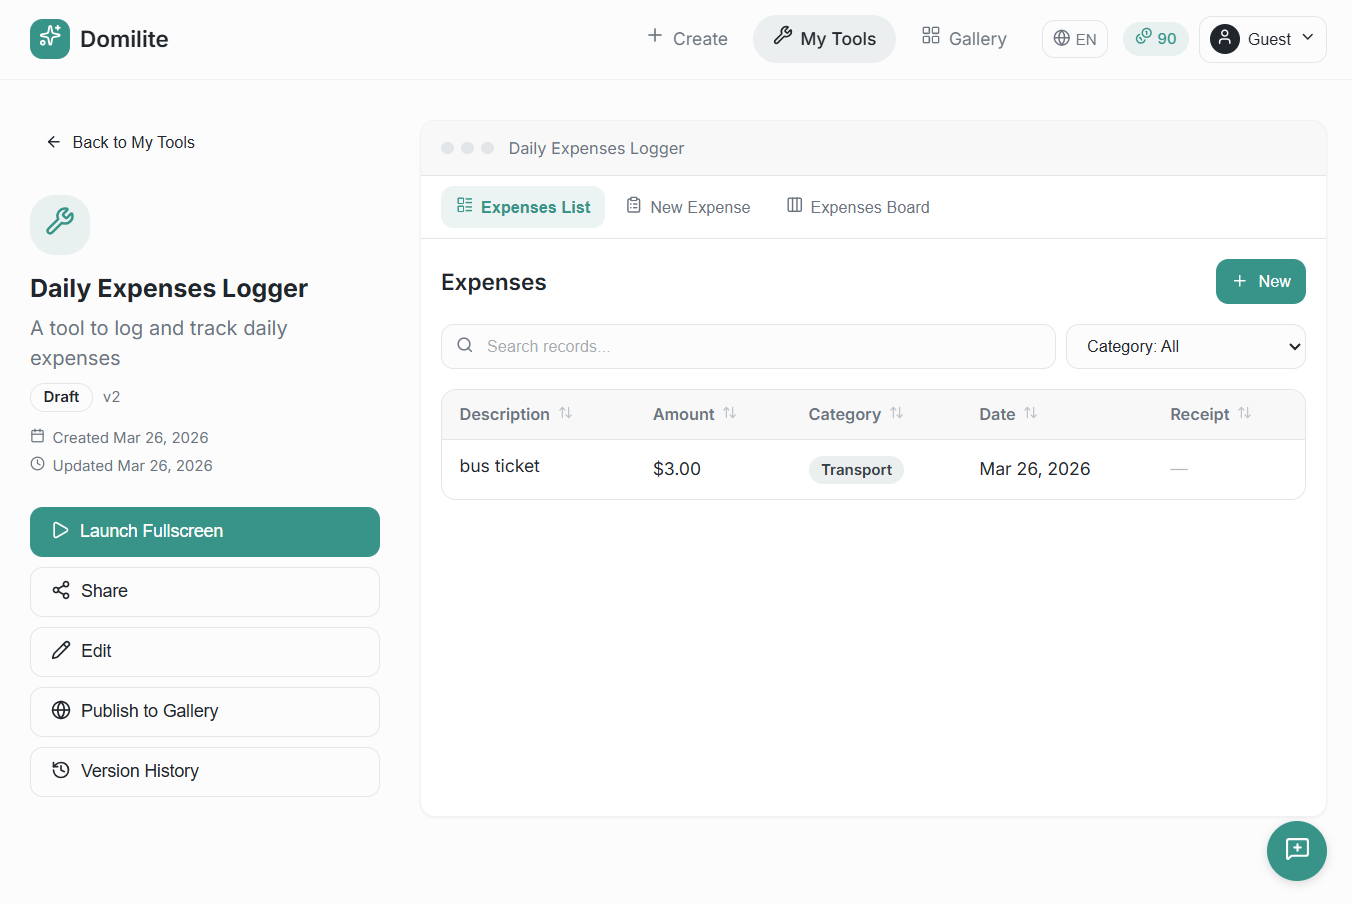Open the Category: All filter dropdown
1352x904 pixels.
[1185, 346]
